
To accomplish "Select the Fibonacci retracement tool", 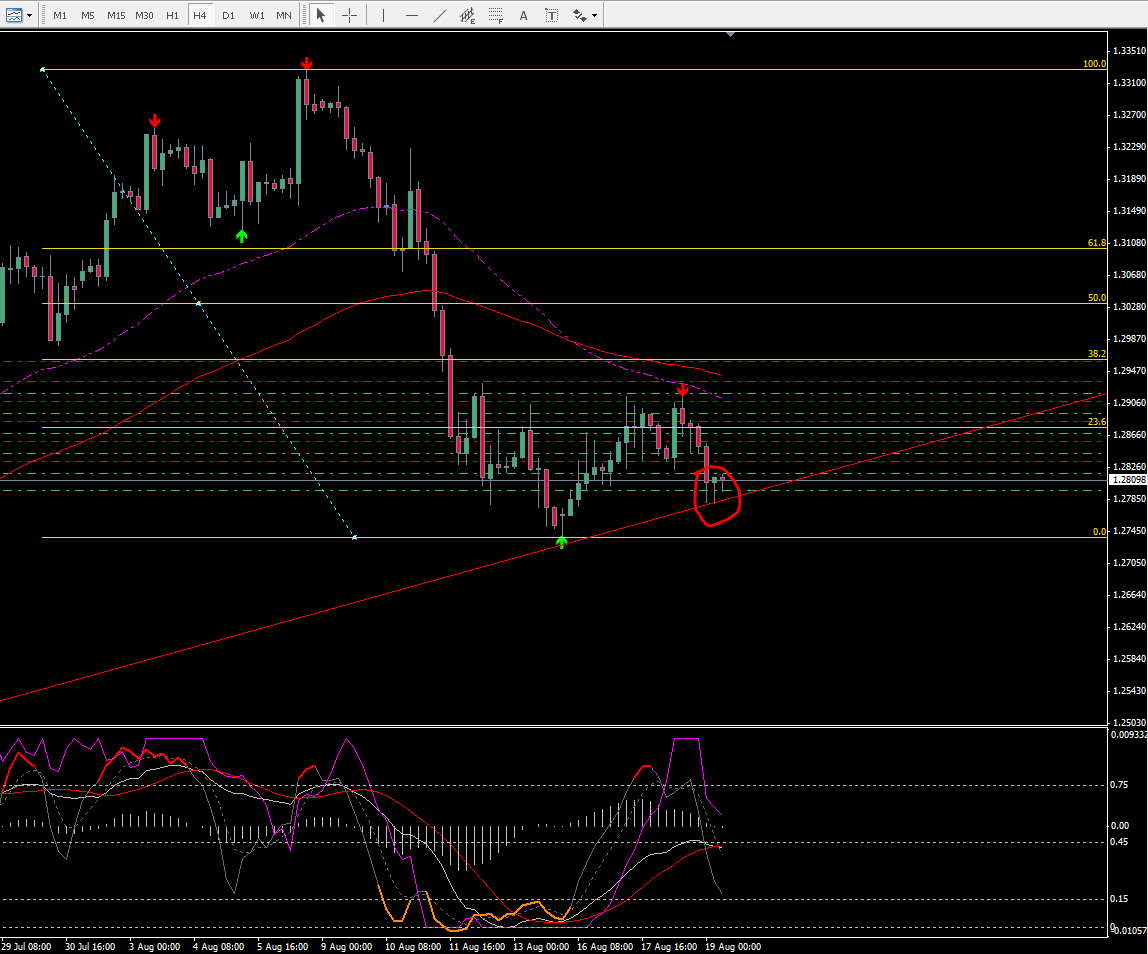I will click(496, 15).
